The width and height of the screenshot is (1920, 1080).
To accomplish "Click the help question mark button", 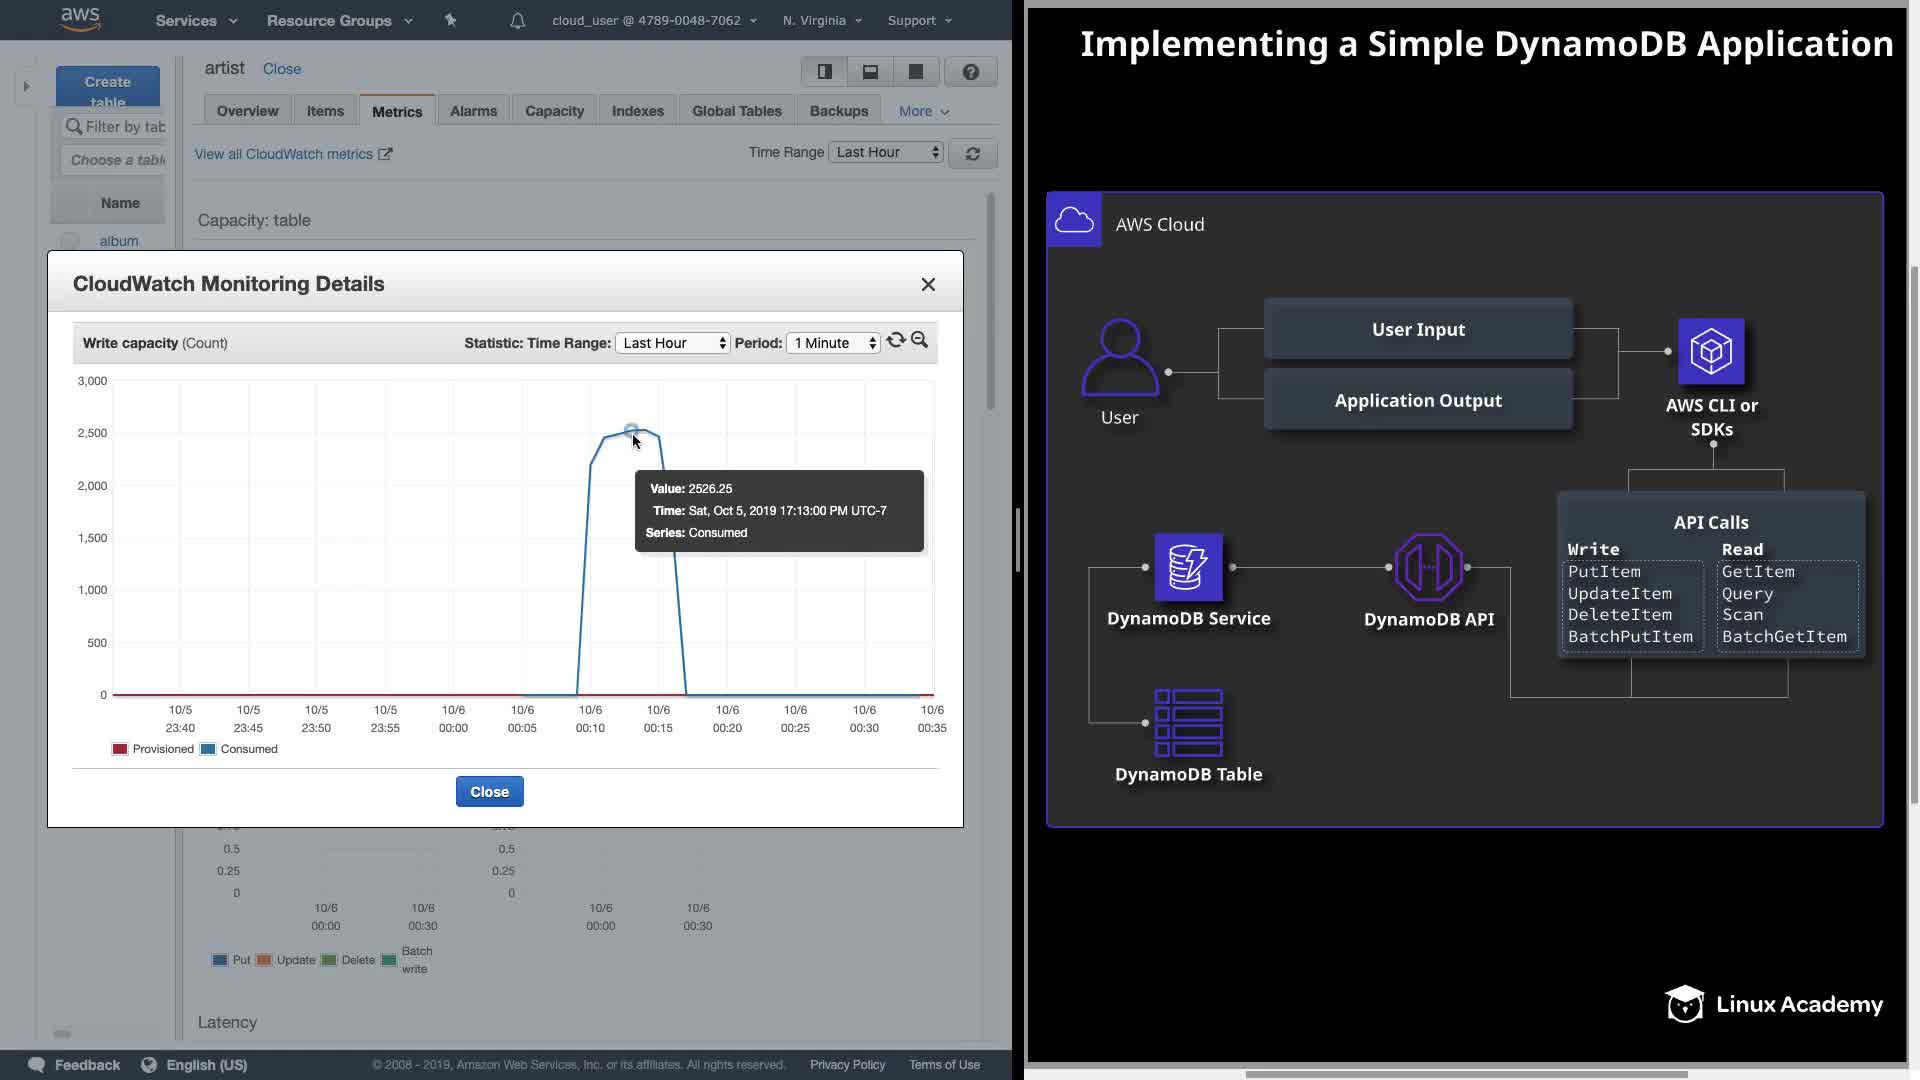I will tap(970, 72).
